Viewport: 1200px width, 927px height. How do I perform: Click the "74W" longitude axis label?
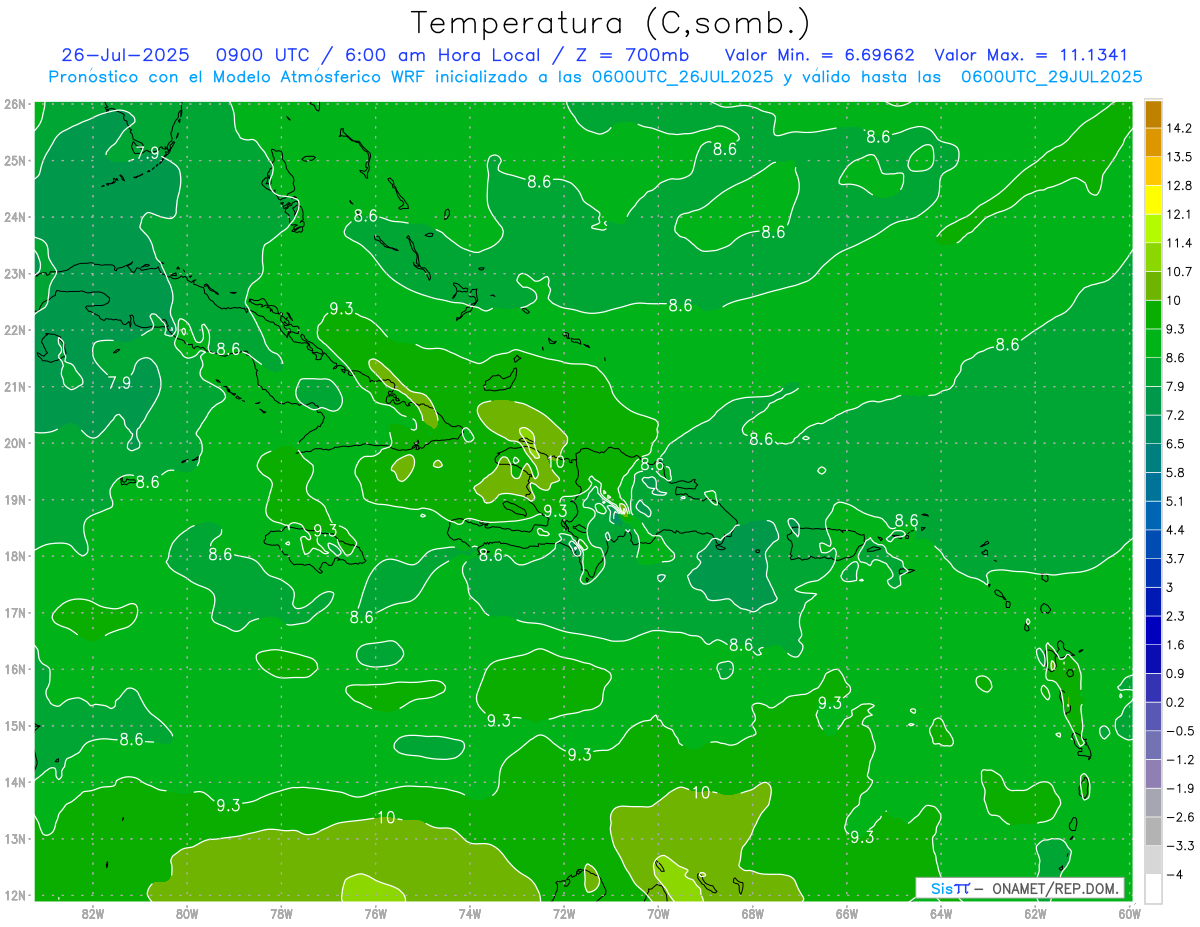(470, 913)
